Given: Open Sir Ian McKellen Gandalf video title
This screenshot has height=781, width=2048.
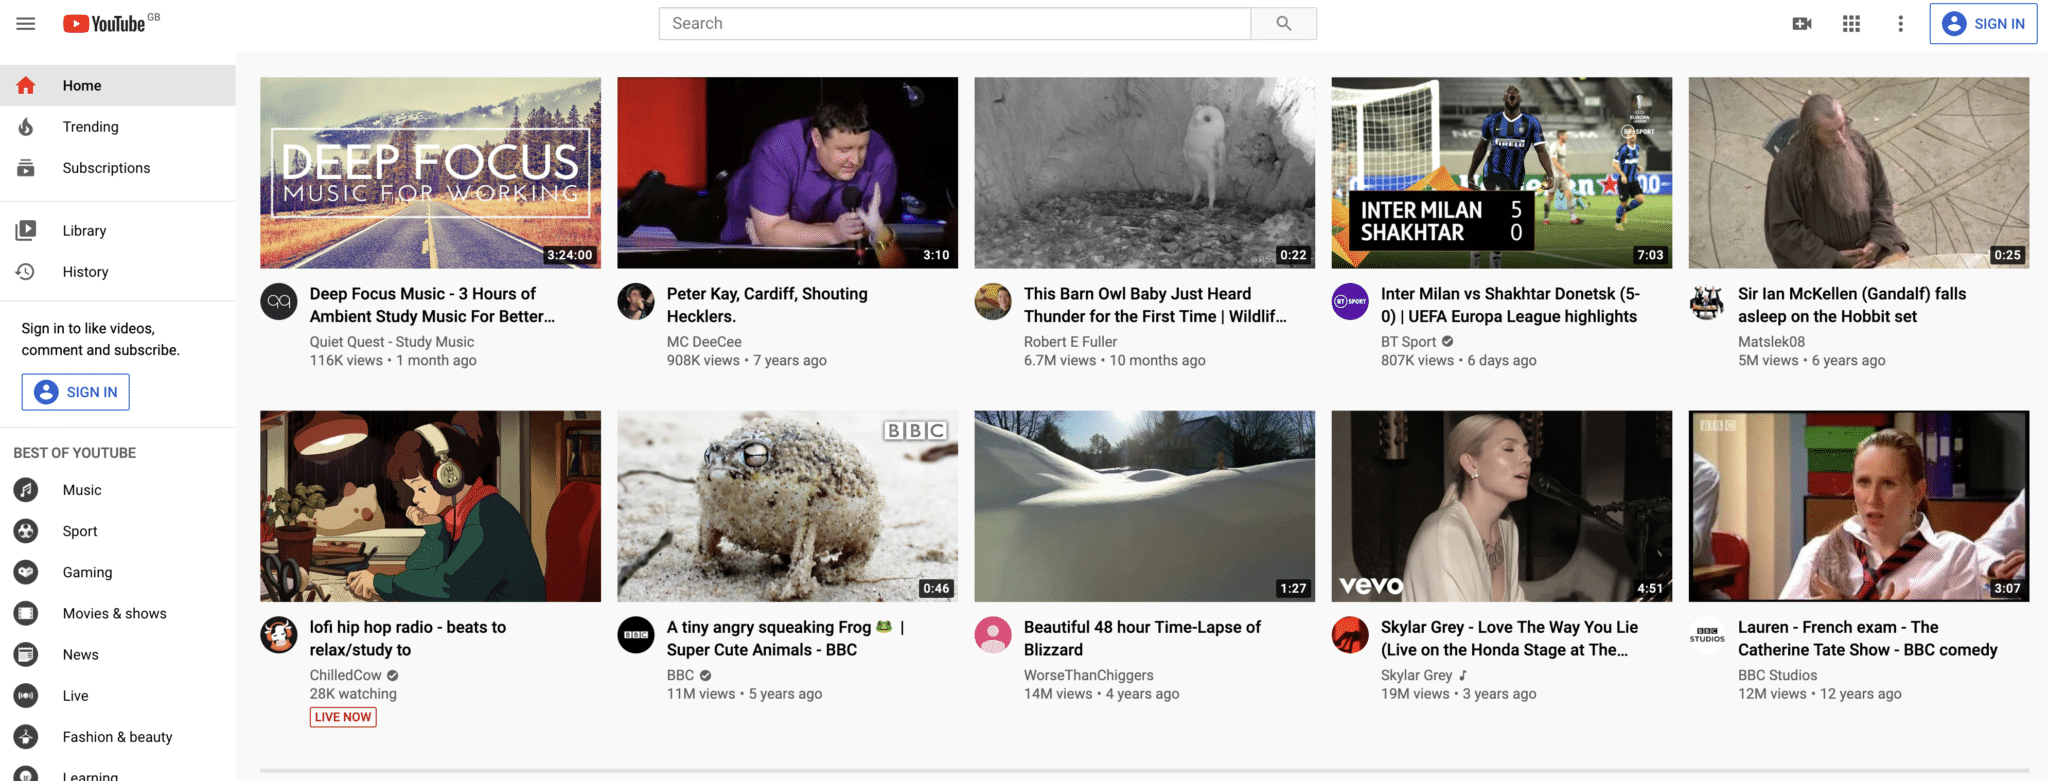Looking at the screenshot, I should (x=1852, y=305).
